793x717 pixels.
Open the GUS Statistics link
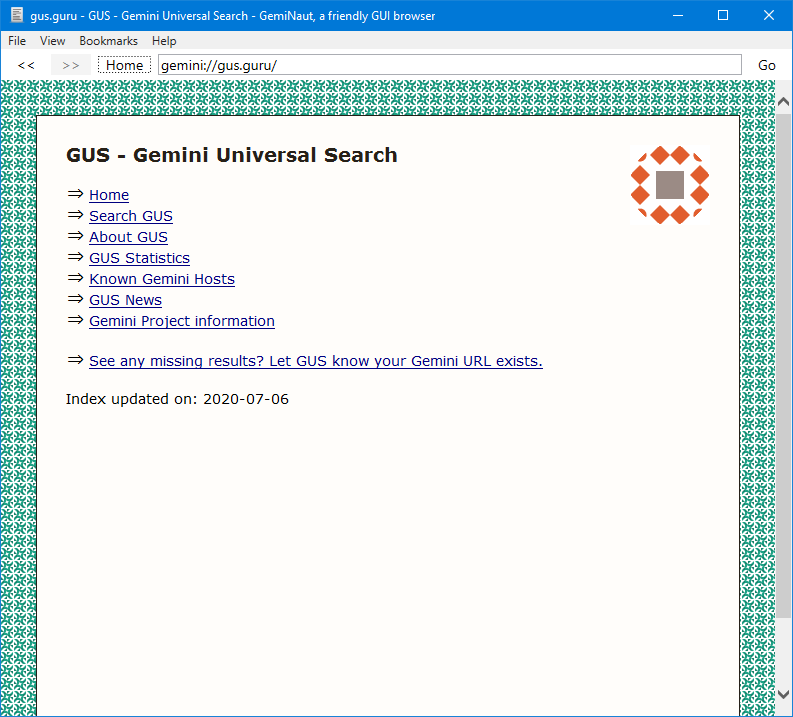[x=139, y=258]
